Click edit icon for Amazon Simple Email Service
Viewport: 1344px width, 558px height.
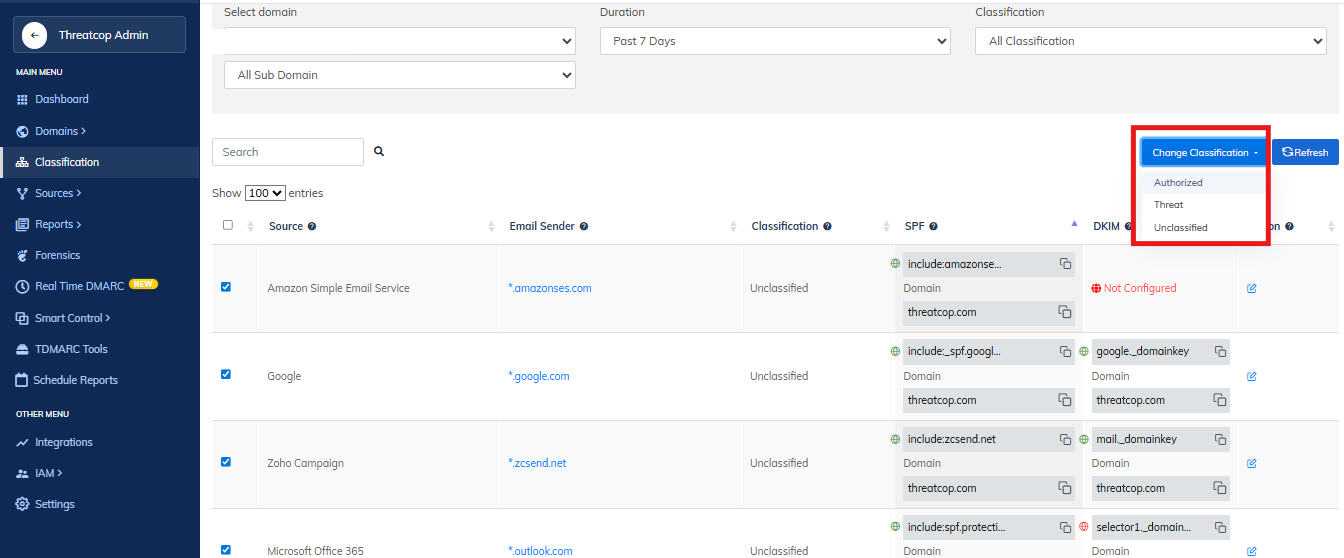pos(1252,289)
